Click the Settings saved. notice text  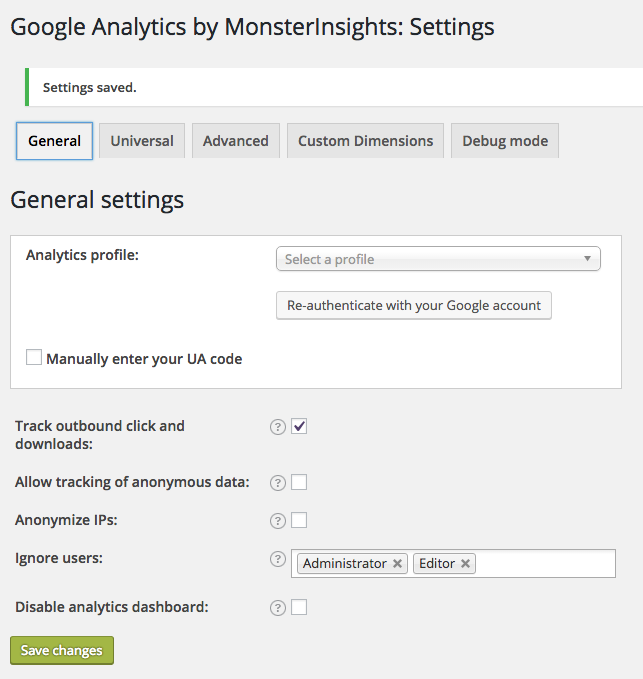(x=90, y=87)
